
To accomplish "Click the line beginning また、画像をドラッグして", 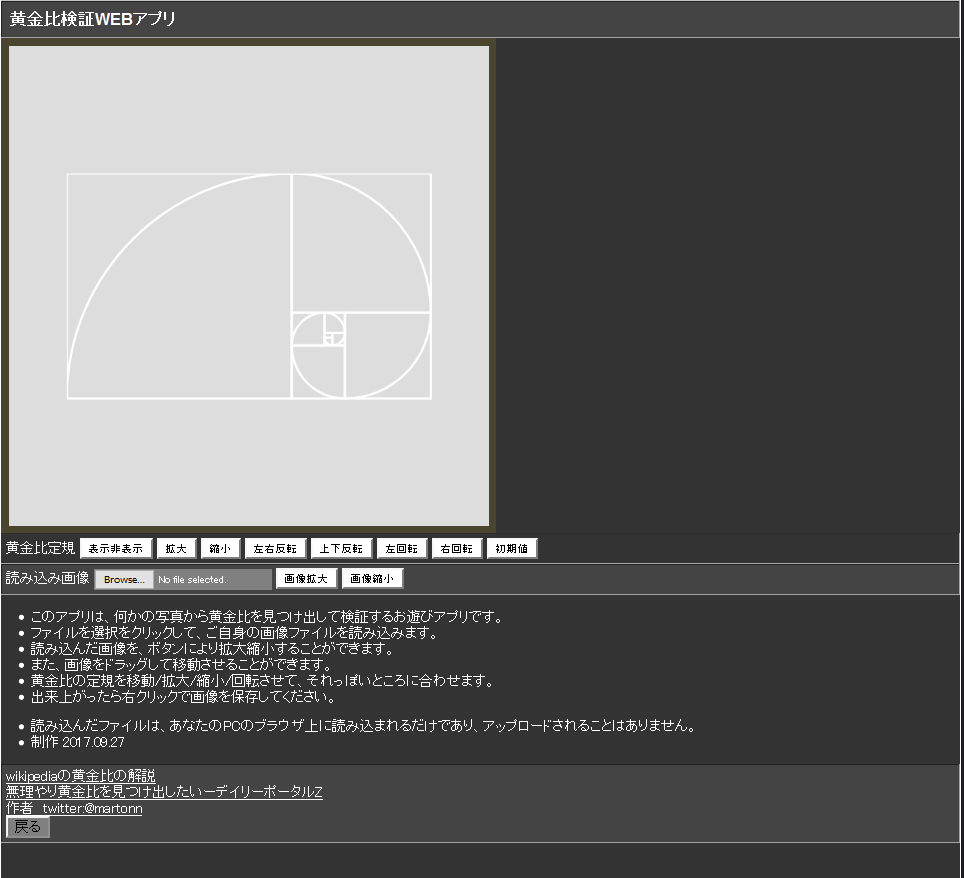I will pos(181,665).
